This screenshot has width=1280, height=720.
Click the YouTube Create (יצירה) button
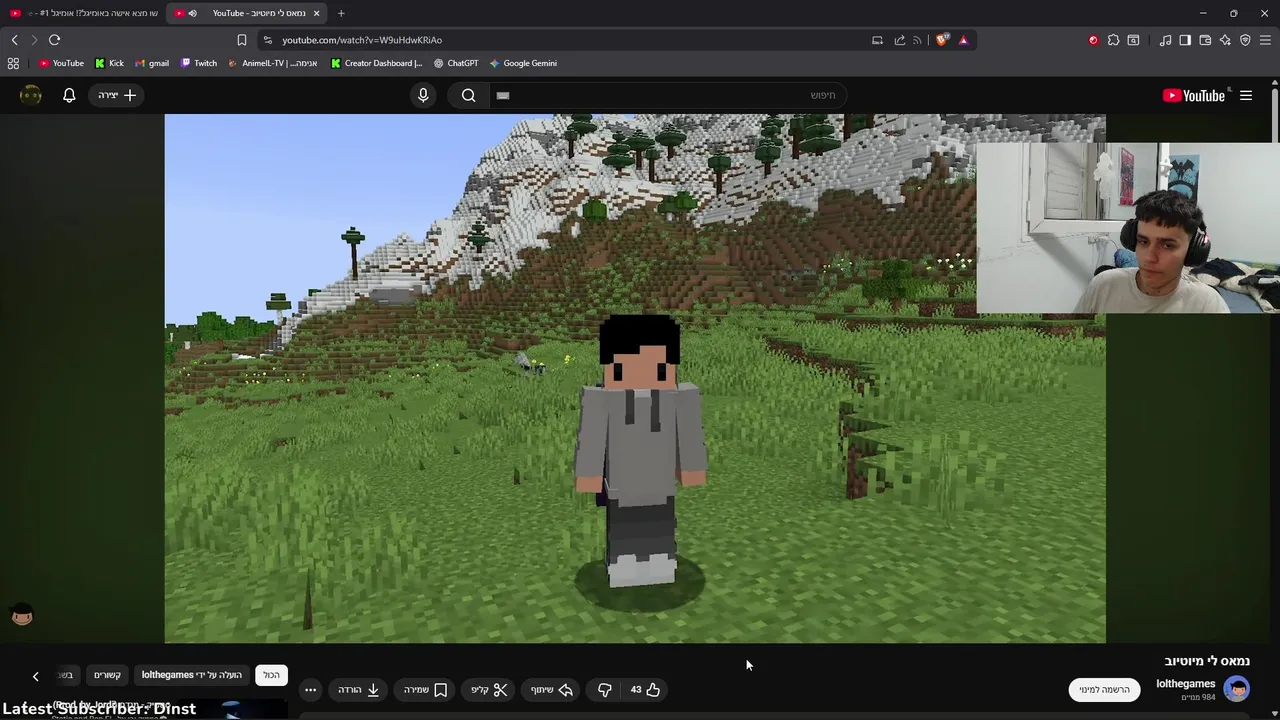tap(117, 95)
